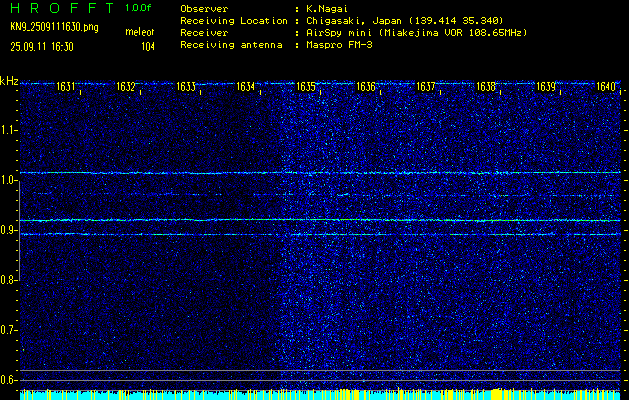Click the 1637 time marker
Image resolution: width=629 pixels, height=400 pixels.
pos(426,87)
